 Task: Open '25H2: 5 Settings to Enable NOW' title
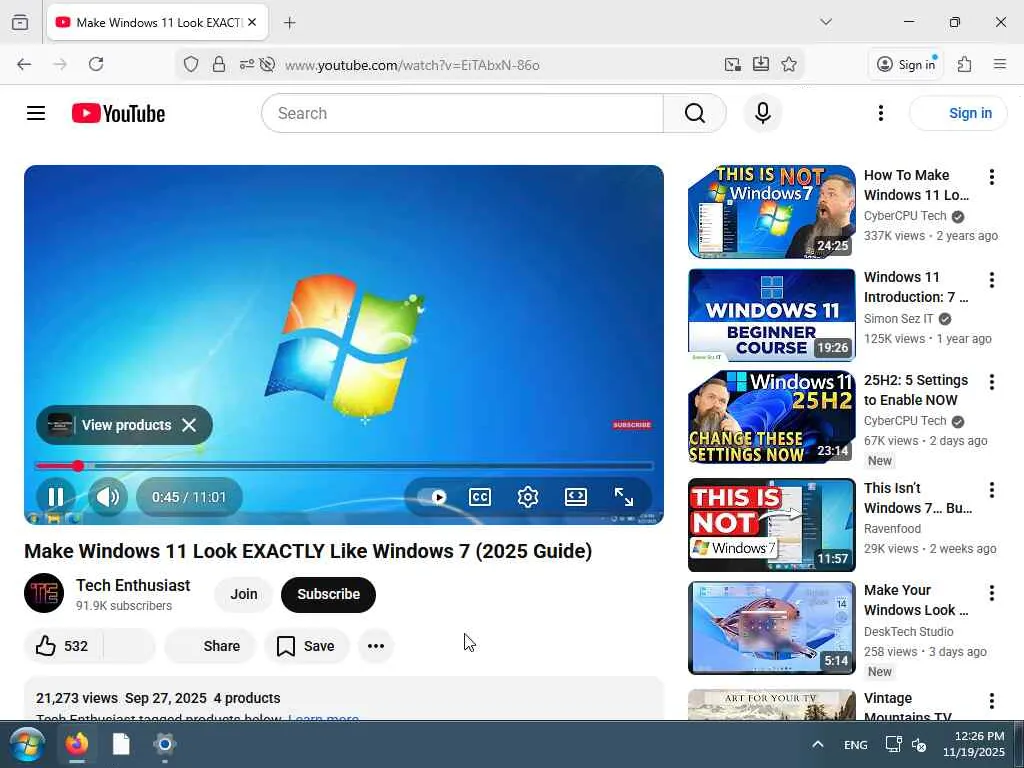coord(916,390)
